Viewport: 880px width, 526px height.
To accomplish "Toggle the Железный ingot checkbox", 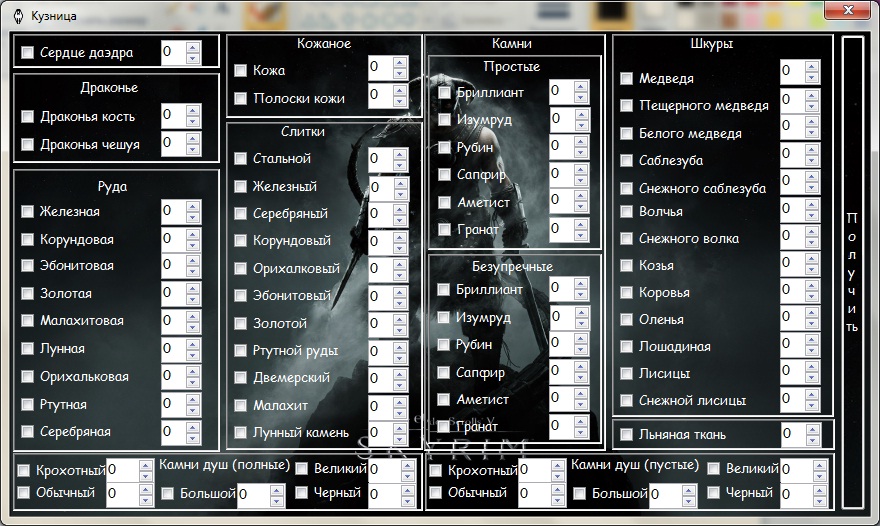I will [240, 186].
